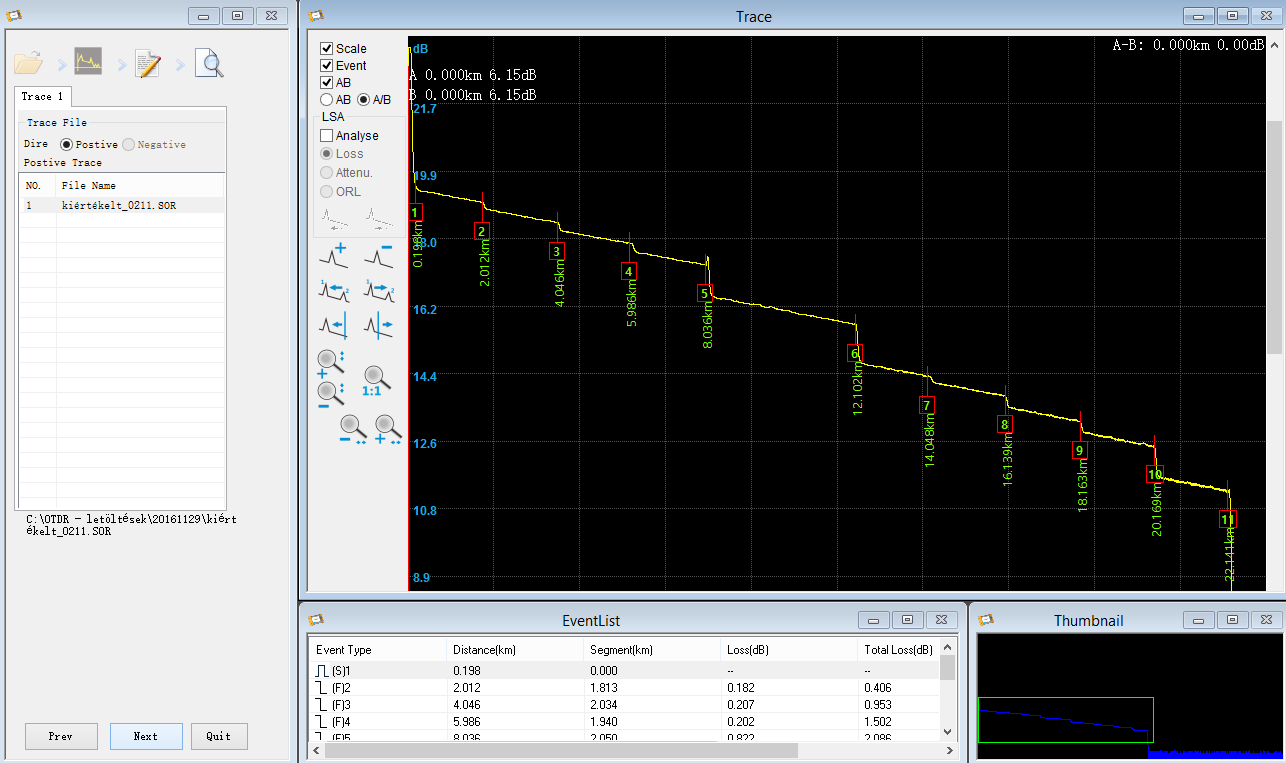Viewport: 1286px width, 763px height.
Task: Toggle the Event checkbox
Action: (x=326, y=65)
